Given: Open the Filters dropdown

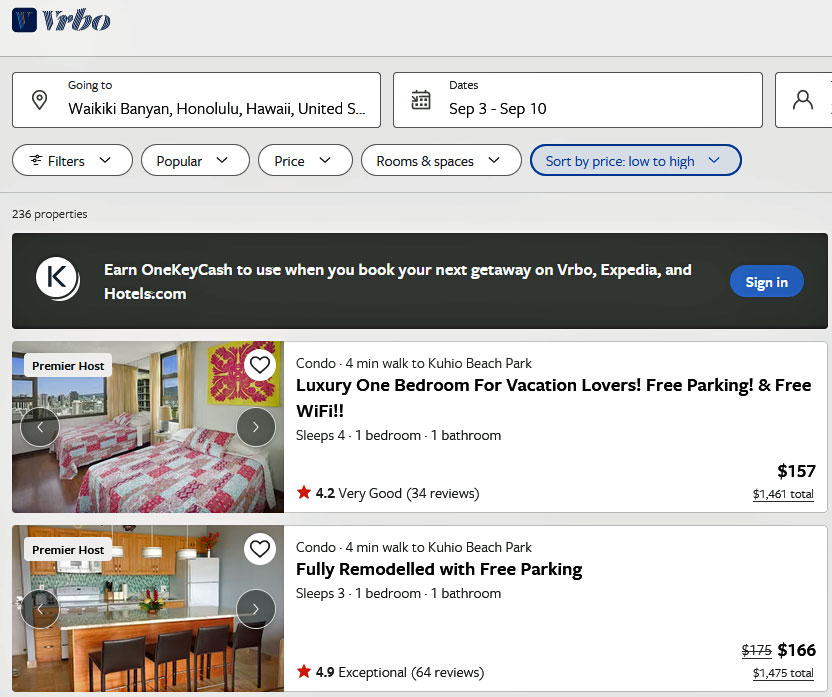Looking at the screenshot, I should [72, 161].
